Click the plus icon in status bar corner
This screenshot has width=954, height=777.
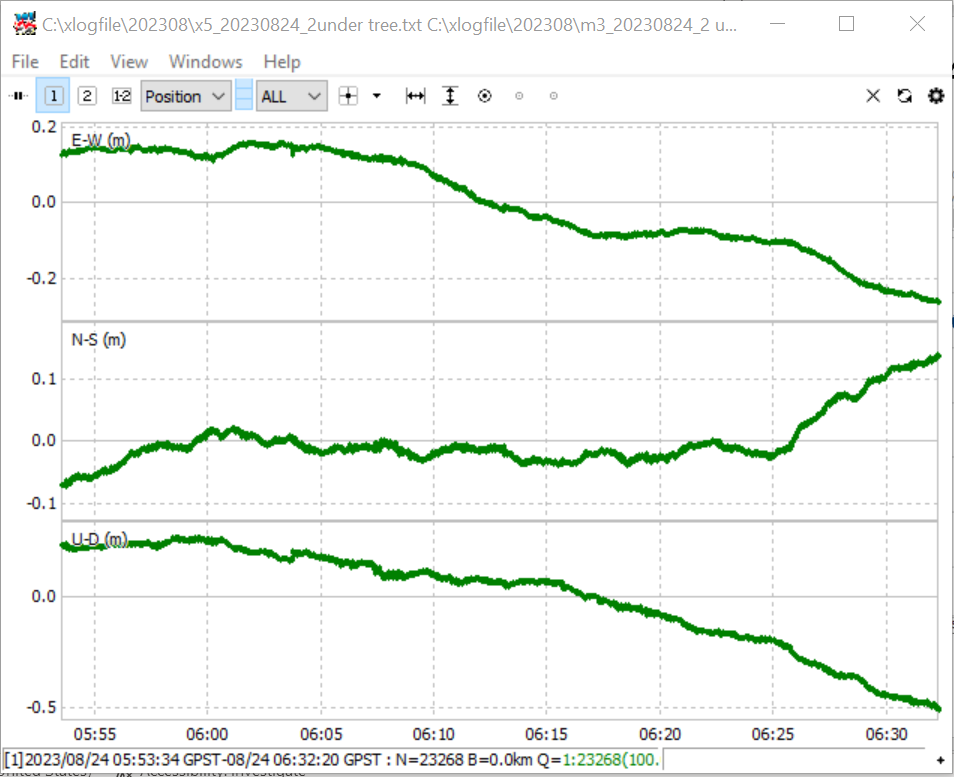(x=940, y=760)
